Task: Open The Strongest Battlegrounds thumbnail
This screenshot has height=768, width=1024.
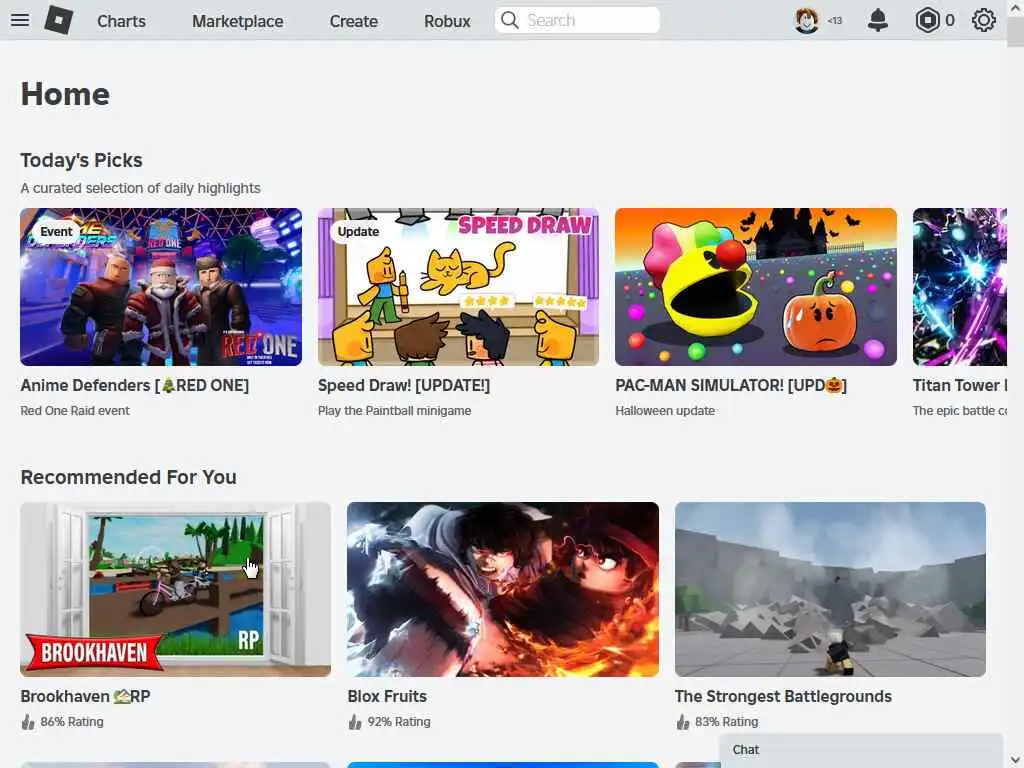Action: coord(830,589)
